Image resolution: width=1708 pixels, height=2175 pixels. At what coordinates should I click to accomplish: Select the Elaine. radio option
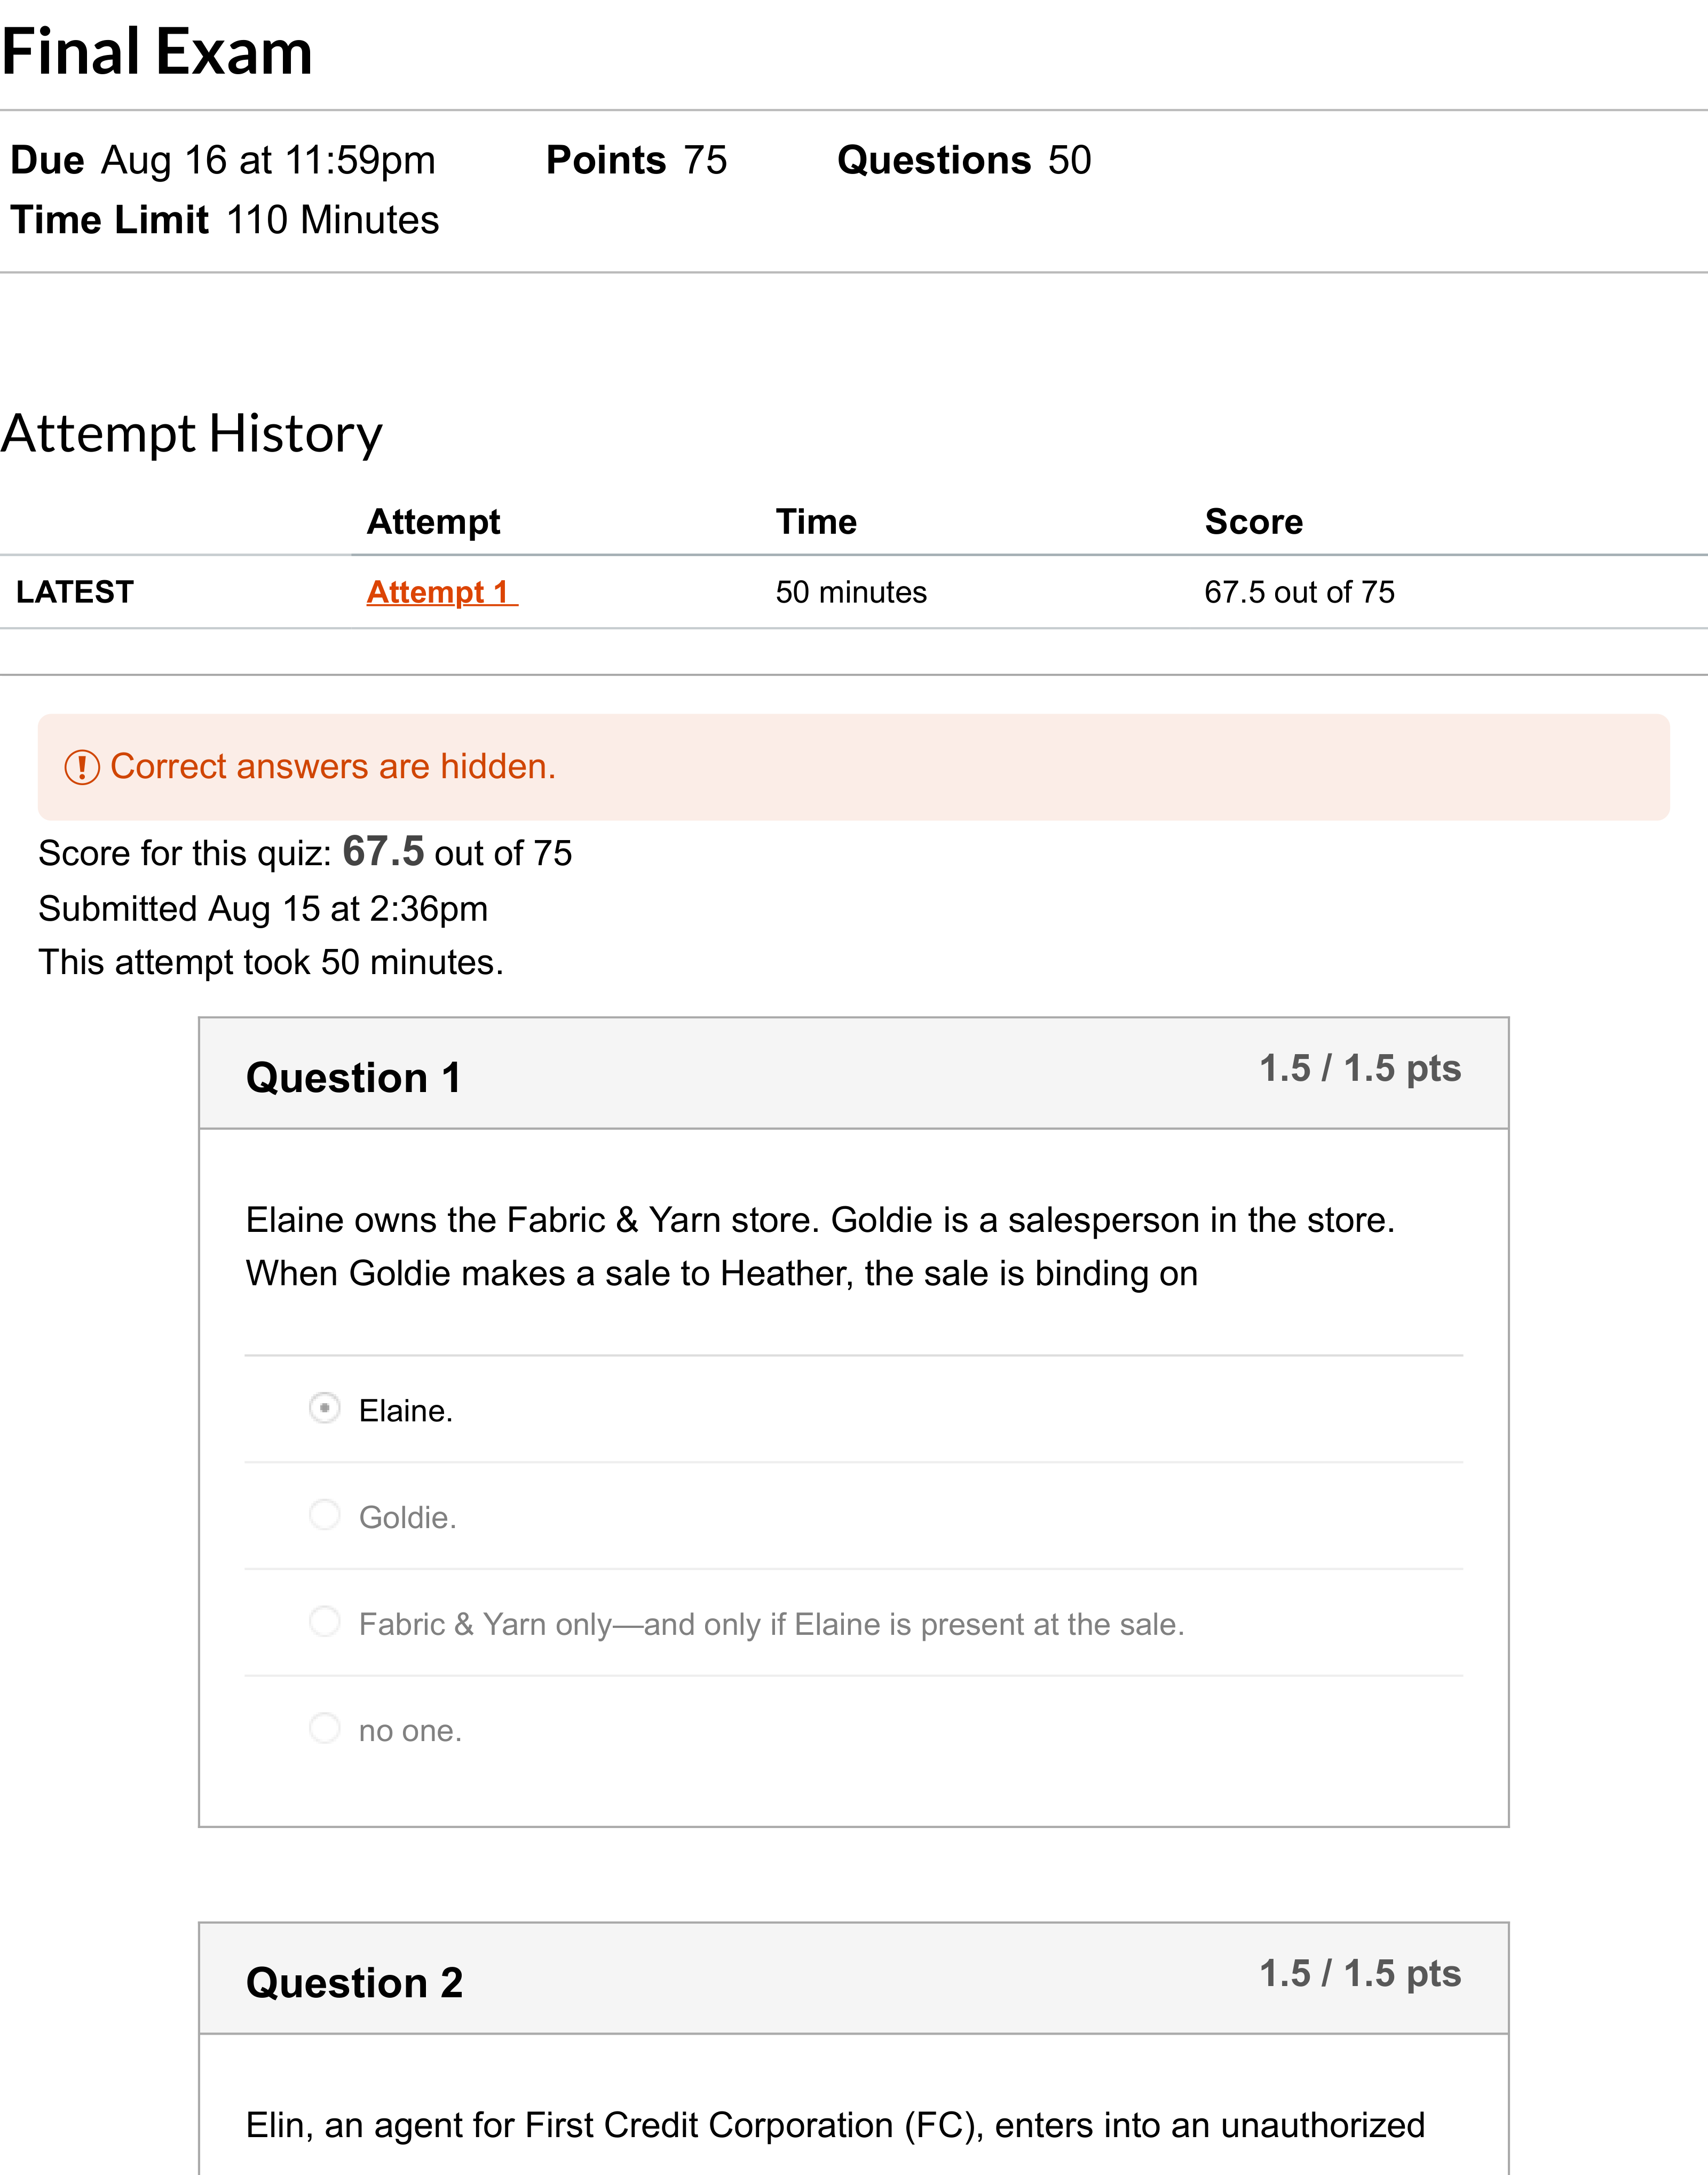[x=324, y=1409]
